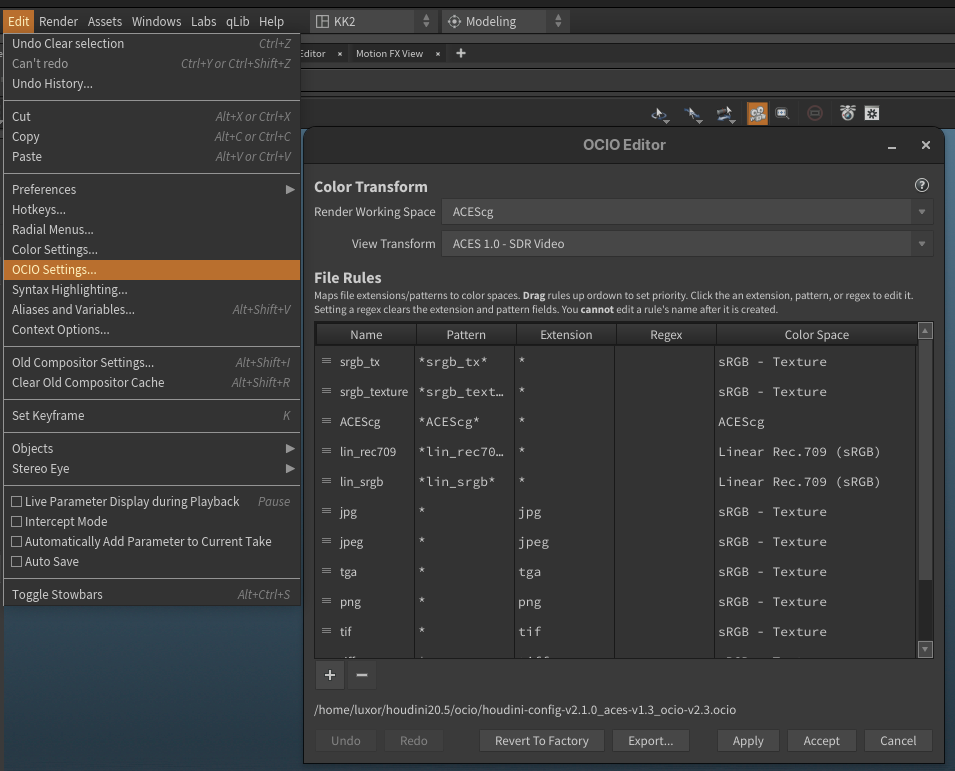Click the Cancel button
955x771 pixels.
[x=898, y=741]
